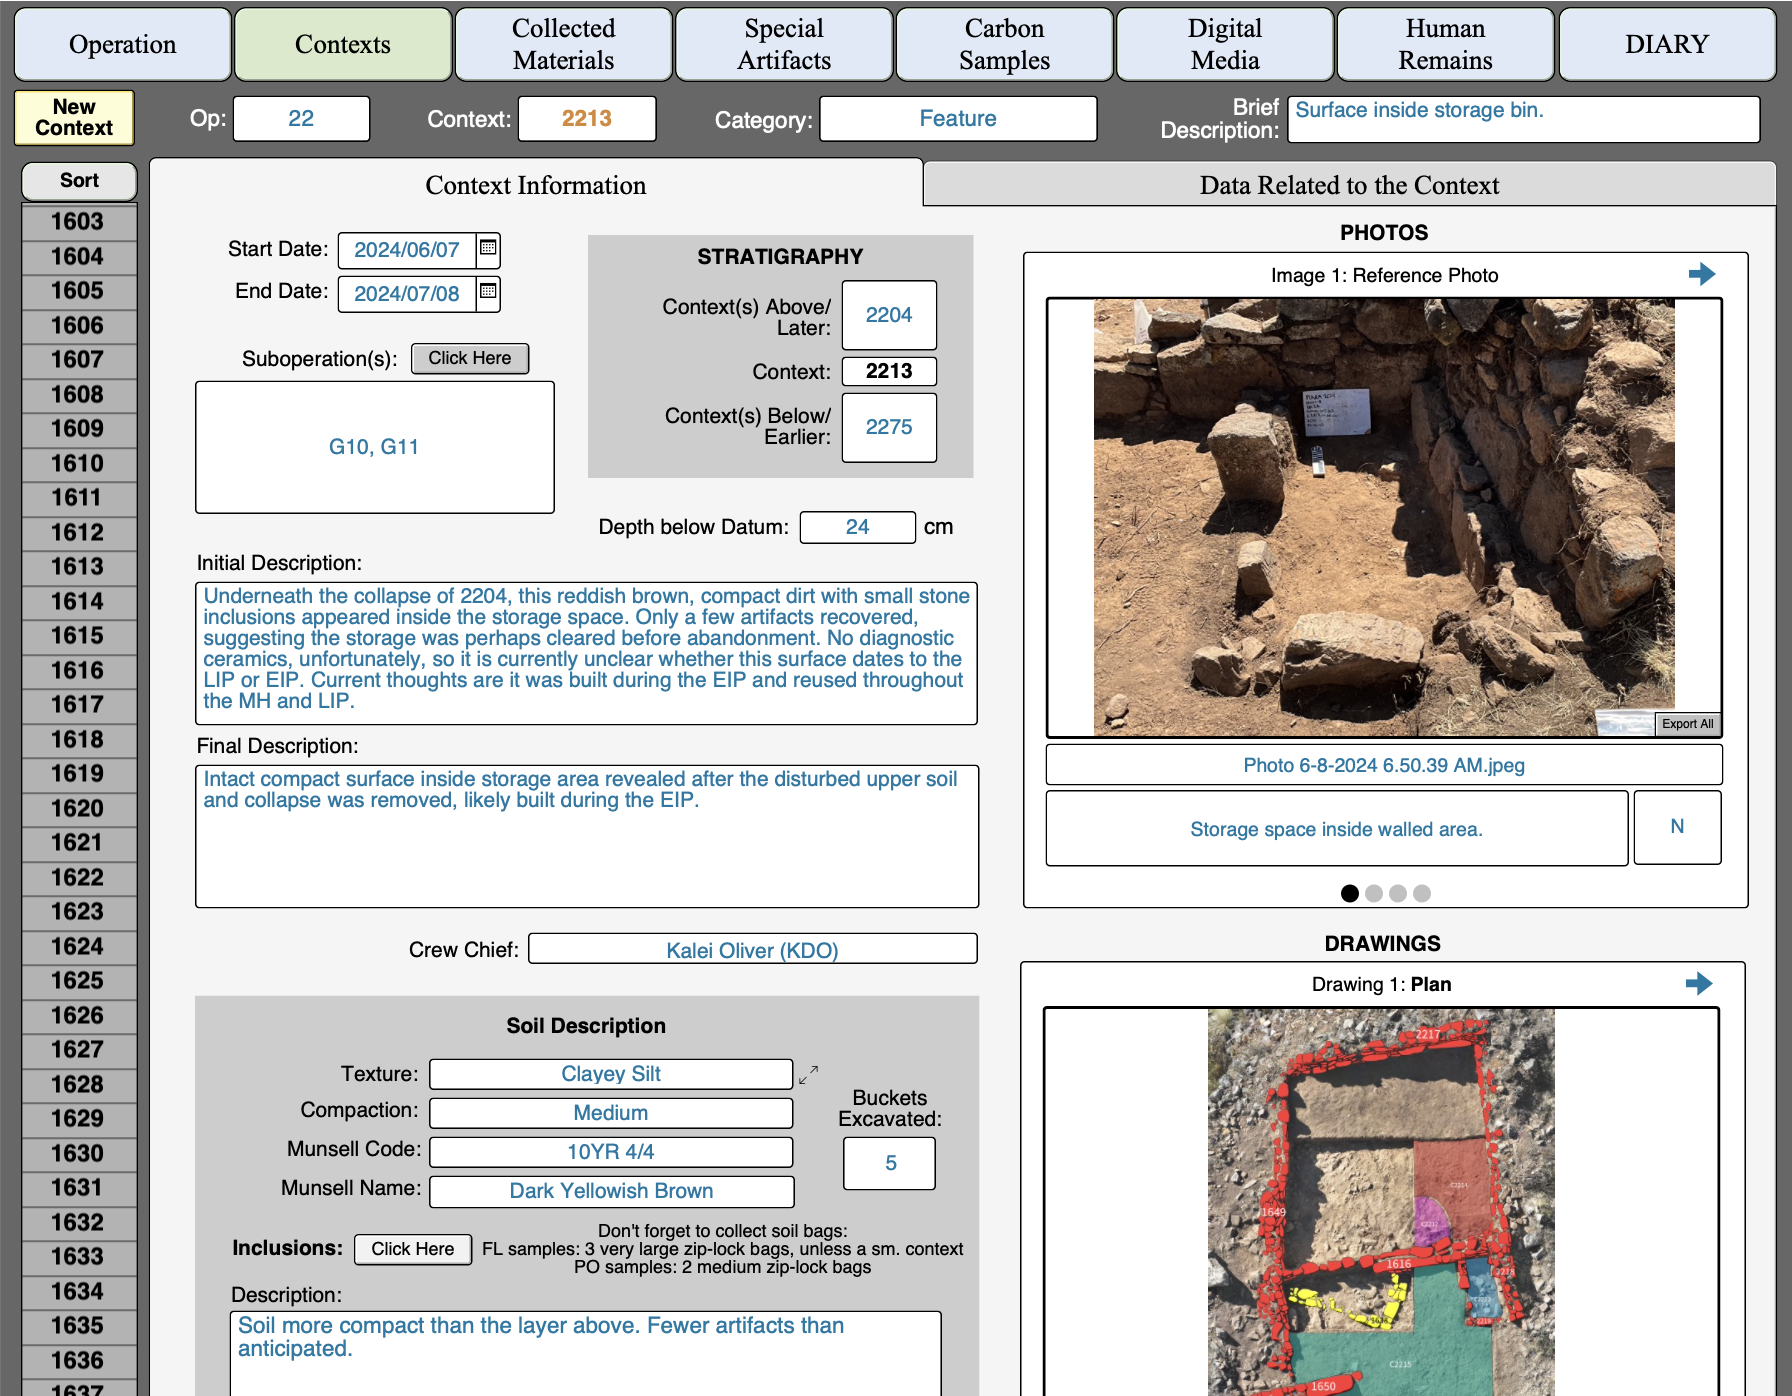Screen dimensions: 1792x1396
Task: Switch to the Collected Materials tab
Action: click(x=563, y=45)
